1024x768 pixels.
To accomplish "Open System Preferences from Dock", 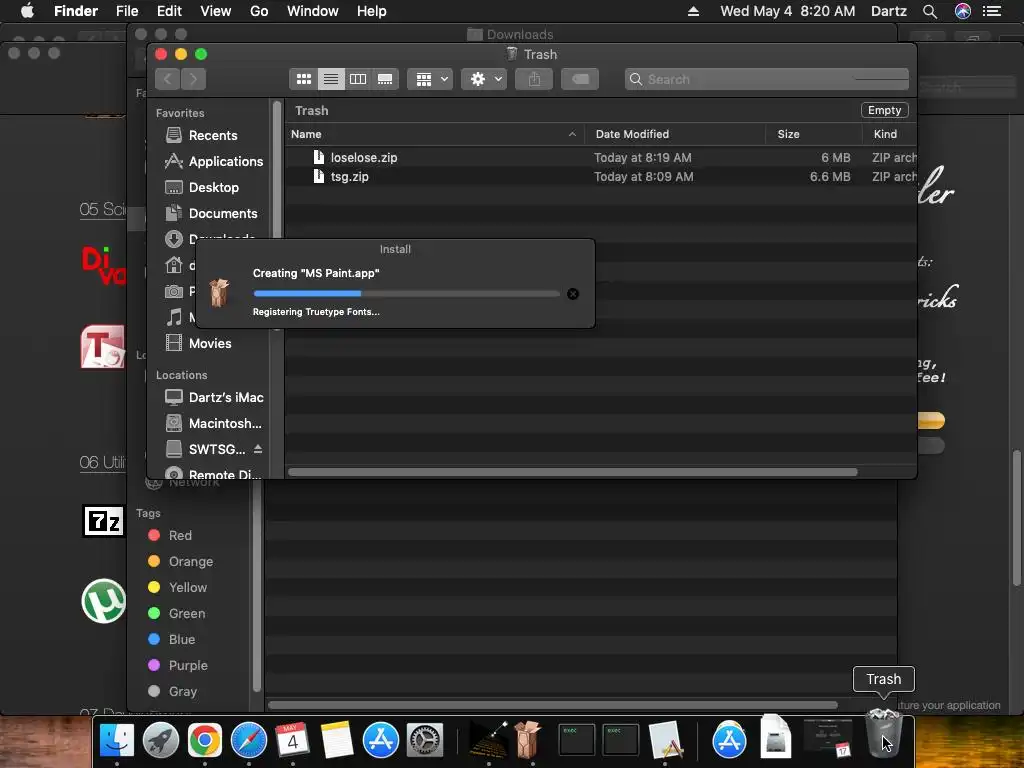I will tap(425, 741).
